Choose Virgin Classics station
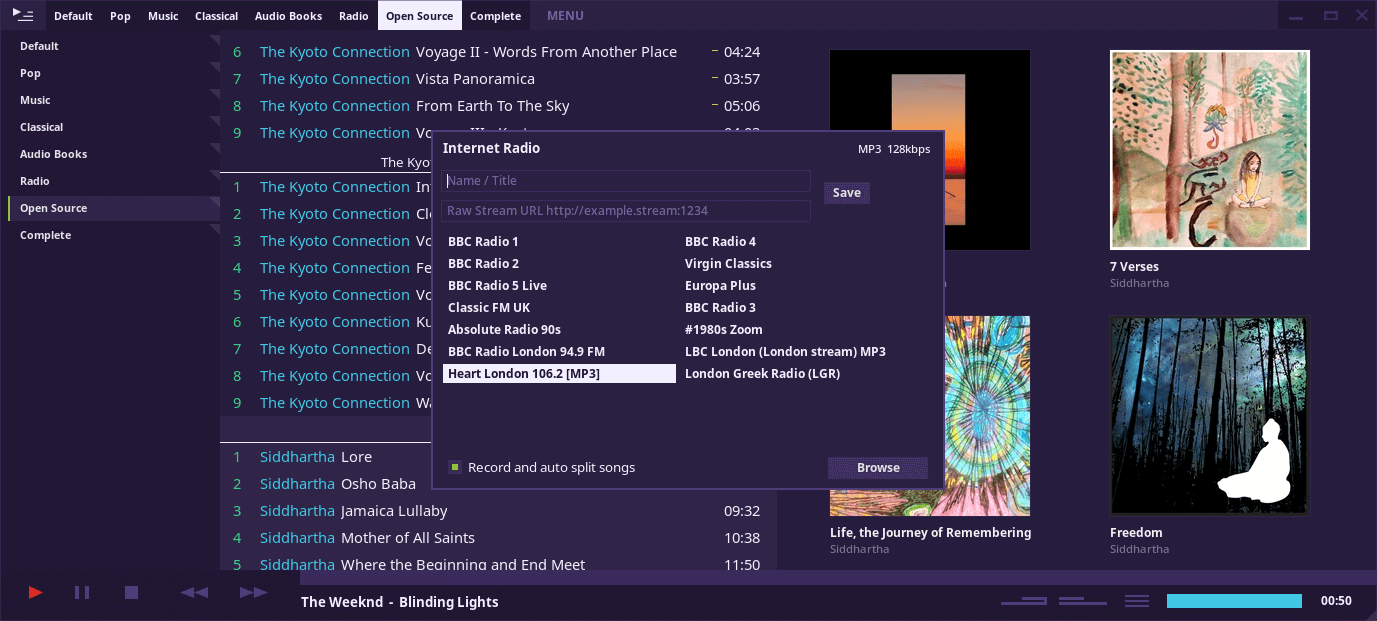 (x=797, y=263)
